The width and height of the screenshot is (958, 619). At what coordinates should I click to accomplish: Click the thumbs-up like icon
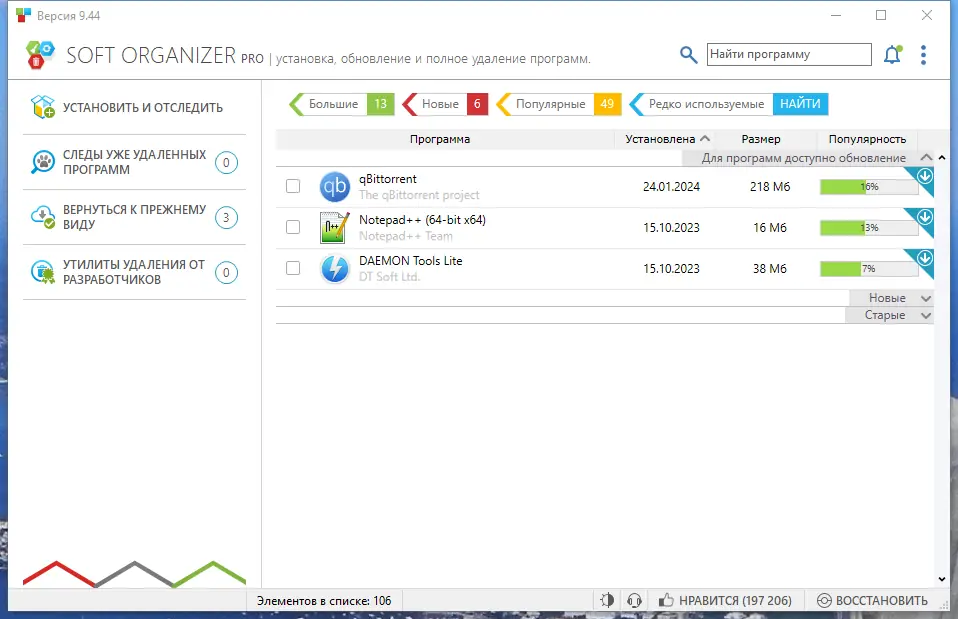coord(666,601)
